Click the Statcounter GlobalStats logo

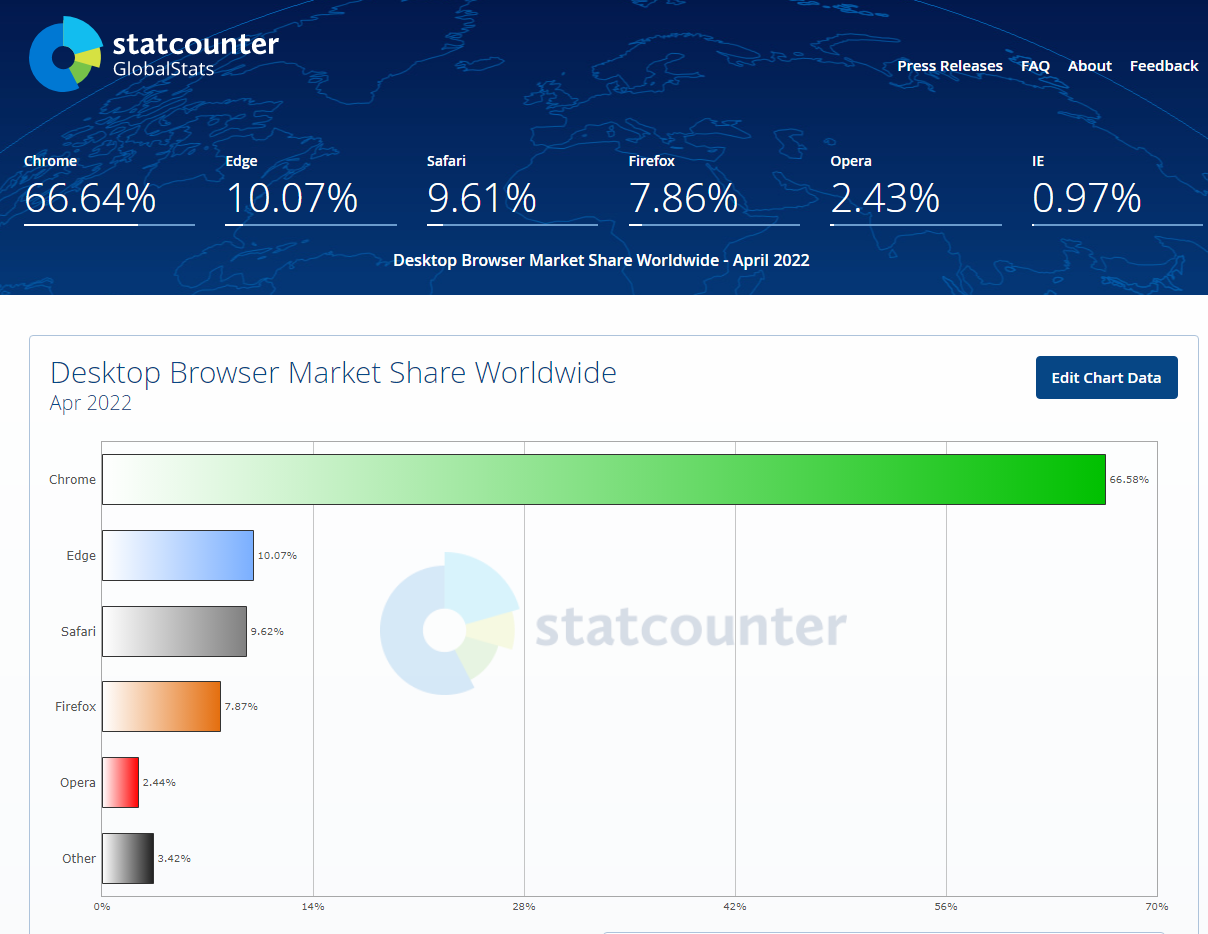pyautogui.click(x=153, y=54)
